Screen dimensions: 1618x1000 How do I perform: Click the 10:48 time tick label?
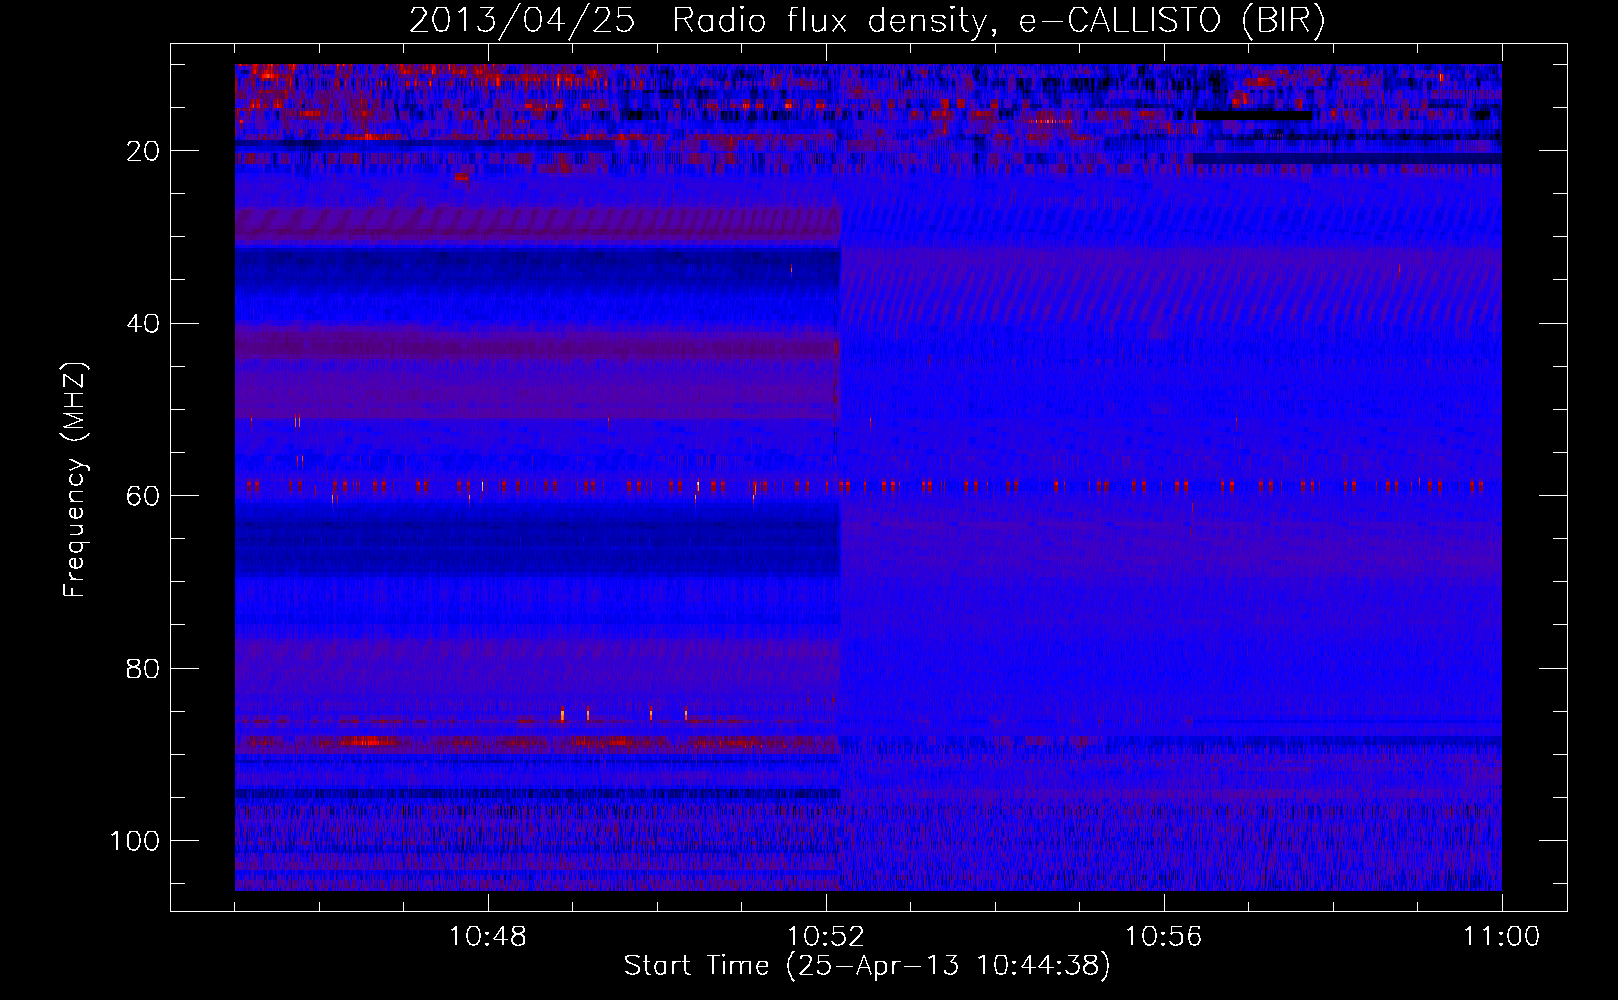click(x=488, y=937)
